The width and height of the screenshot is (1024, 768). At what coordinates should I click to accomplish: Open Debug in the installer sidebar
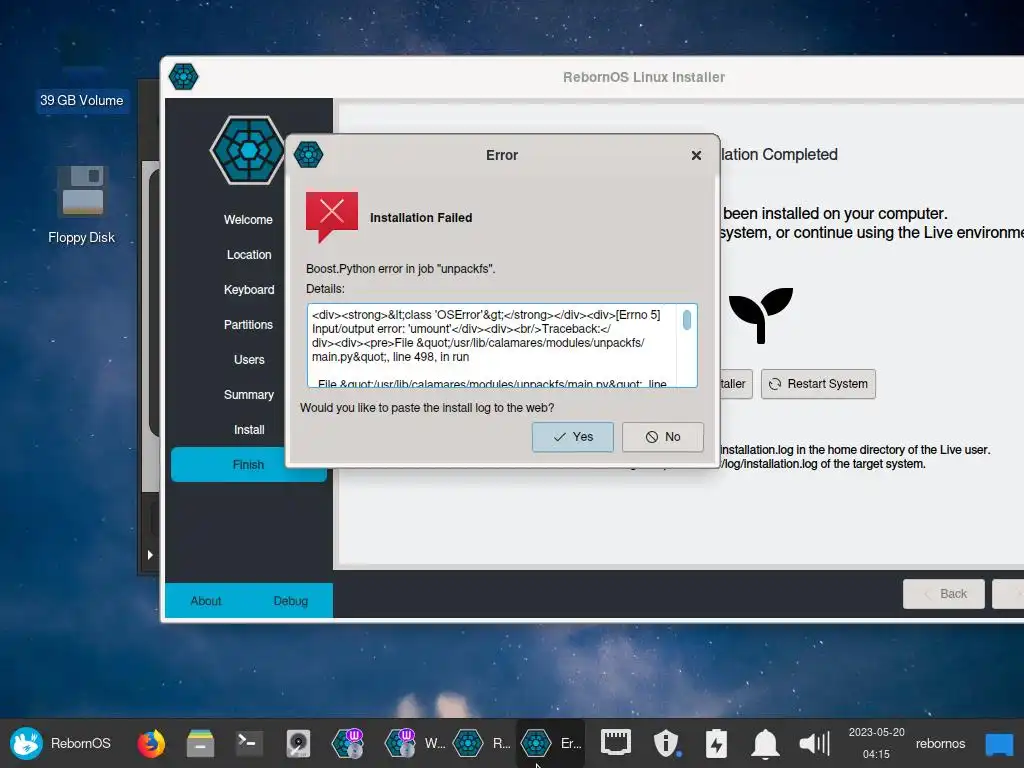pyautogui.click(x=291, y=601)
